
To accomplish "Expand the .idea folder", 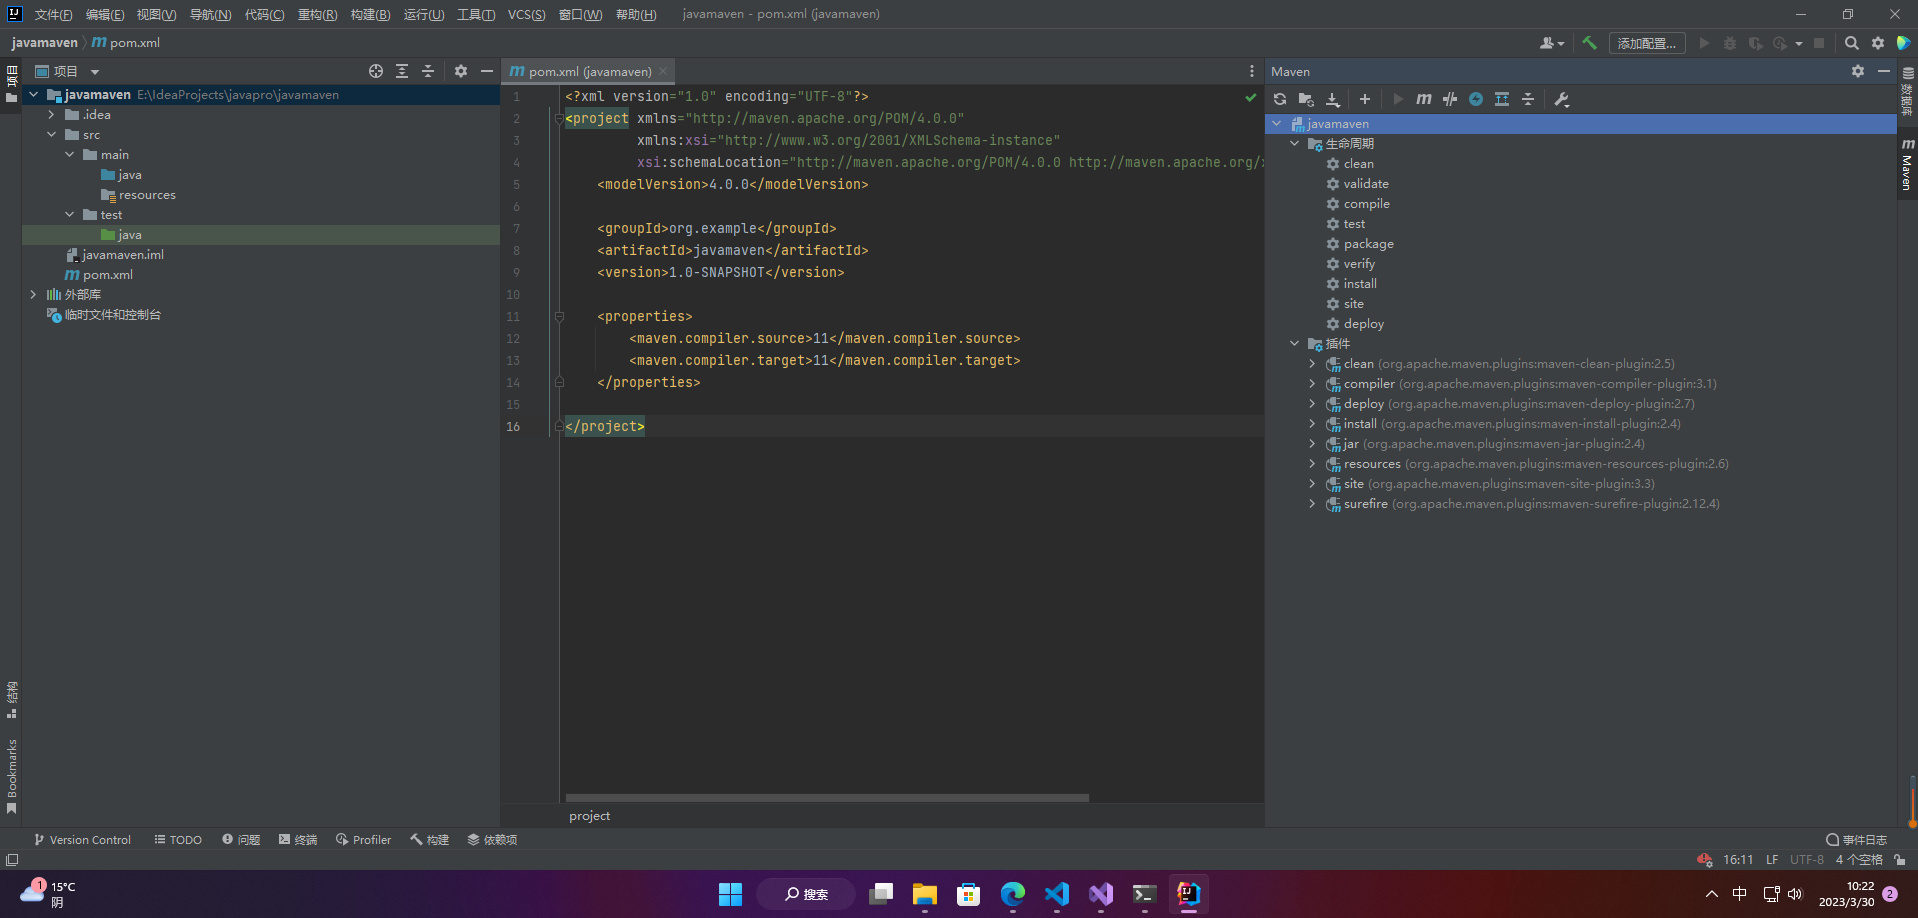I will 52,115.
